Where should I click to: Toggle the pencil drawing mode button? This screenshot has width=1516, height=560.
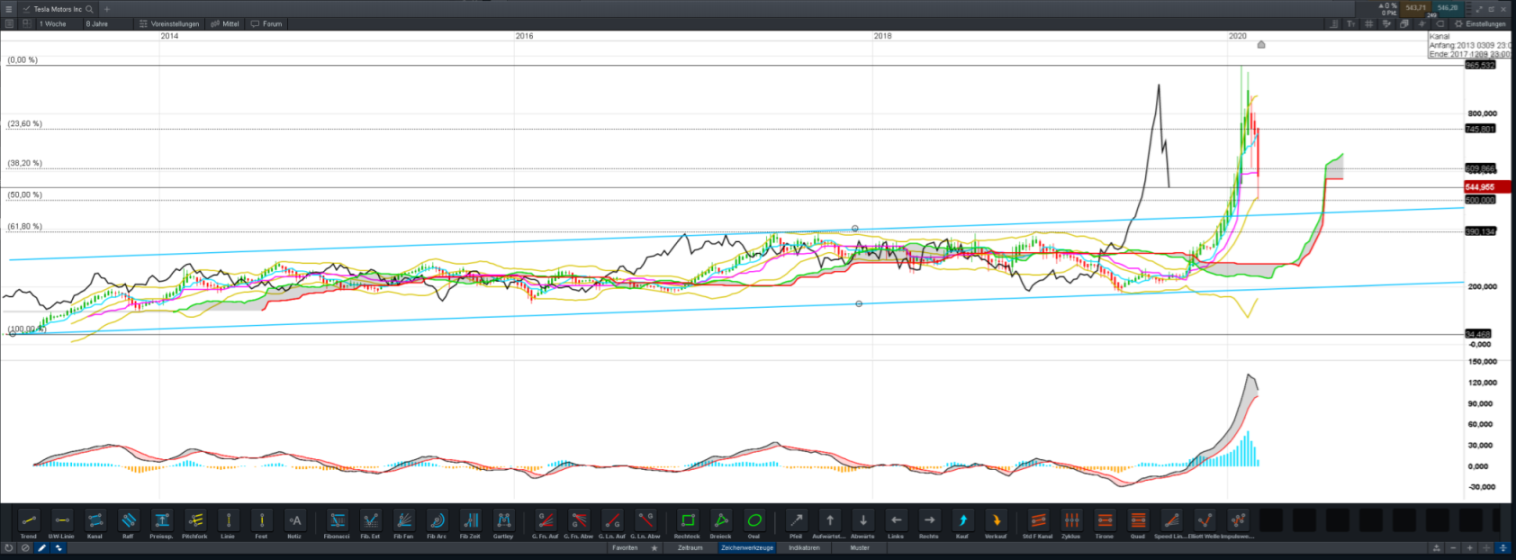coord(42,548)
